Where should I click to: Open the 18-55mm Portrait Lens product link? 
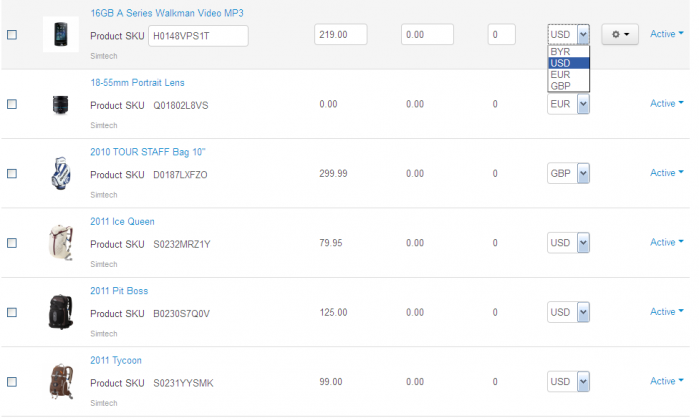137,83
